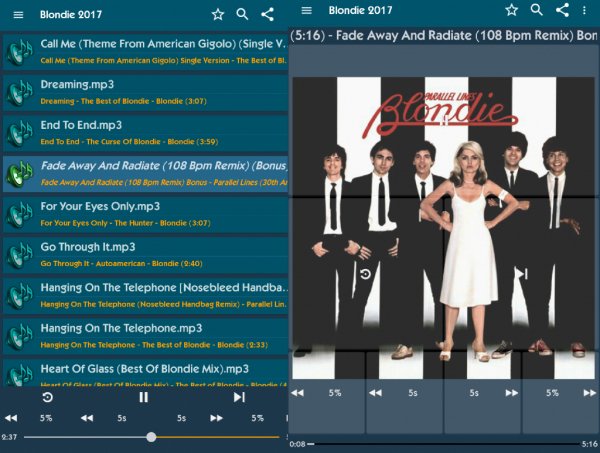Select Go Through It.mp3 track
600x453 pixels.
pos(145,255)
